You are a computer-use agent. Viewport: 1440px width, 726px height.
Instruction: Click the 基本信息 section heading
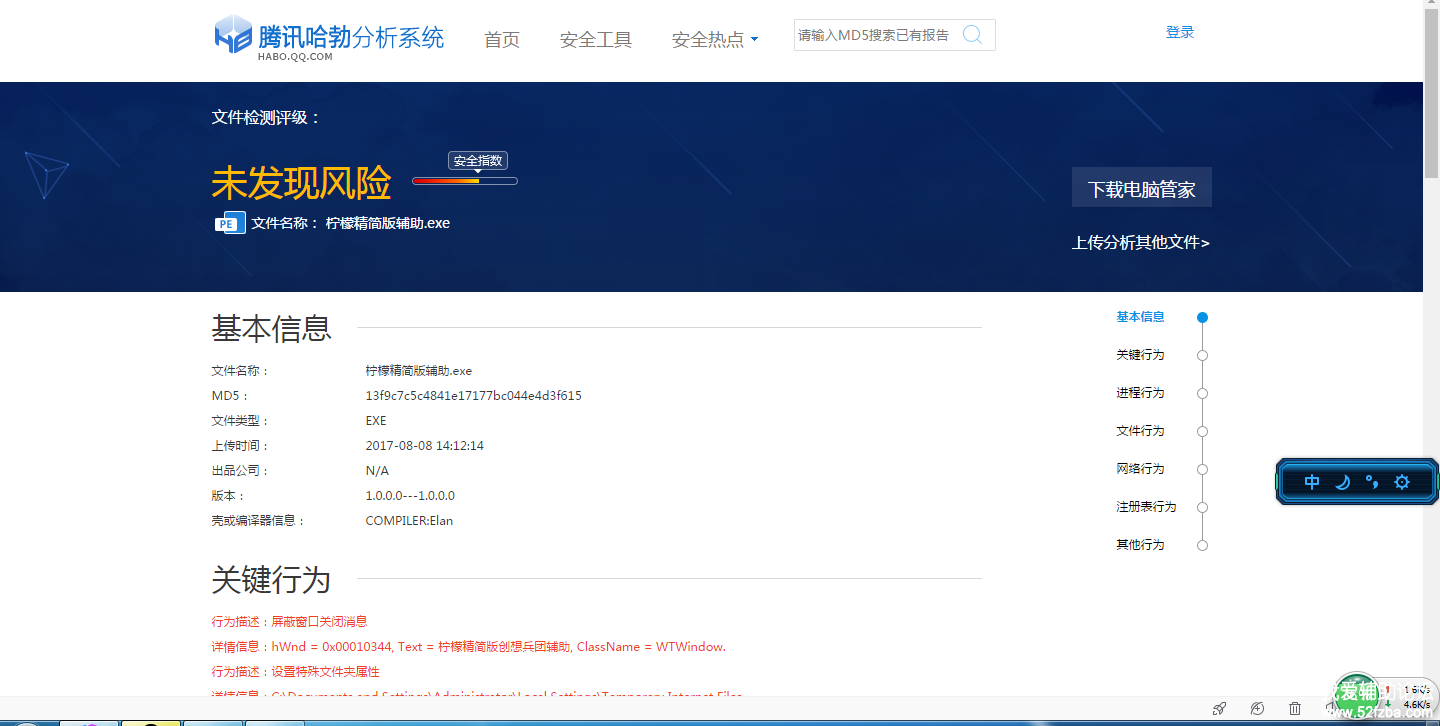tap(271, 328)
